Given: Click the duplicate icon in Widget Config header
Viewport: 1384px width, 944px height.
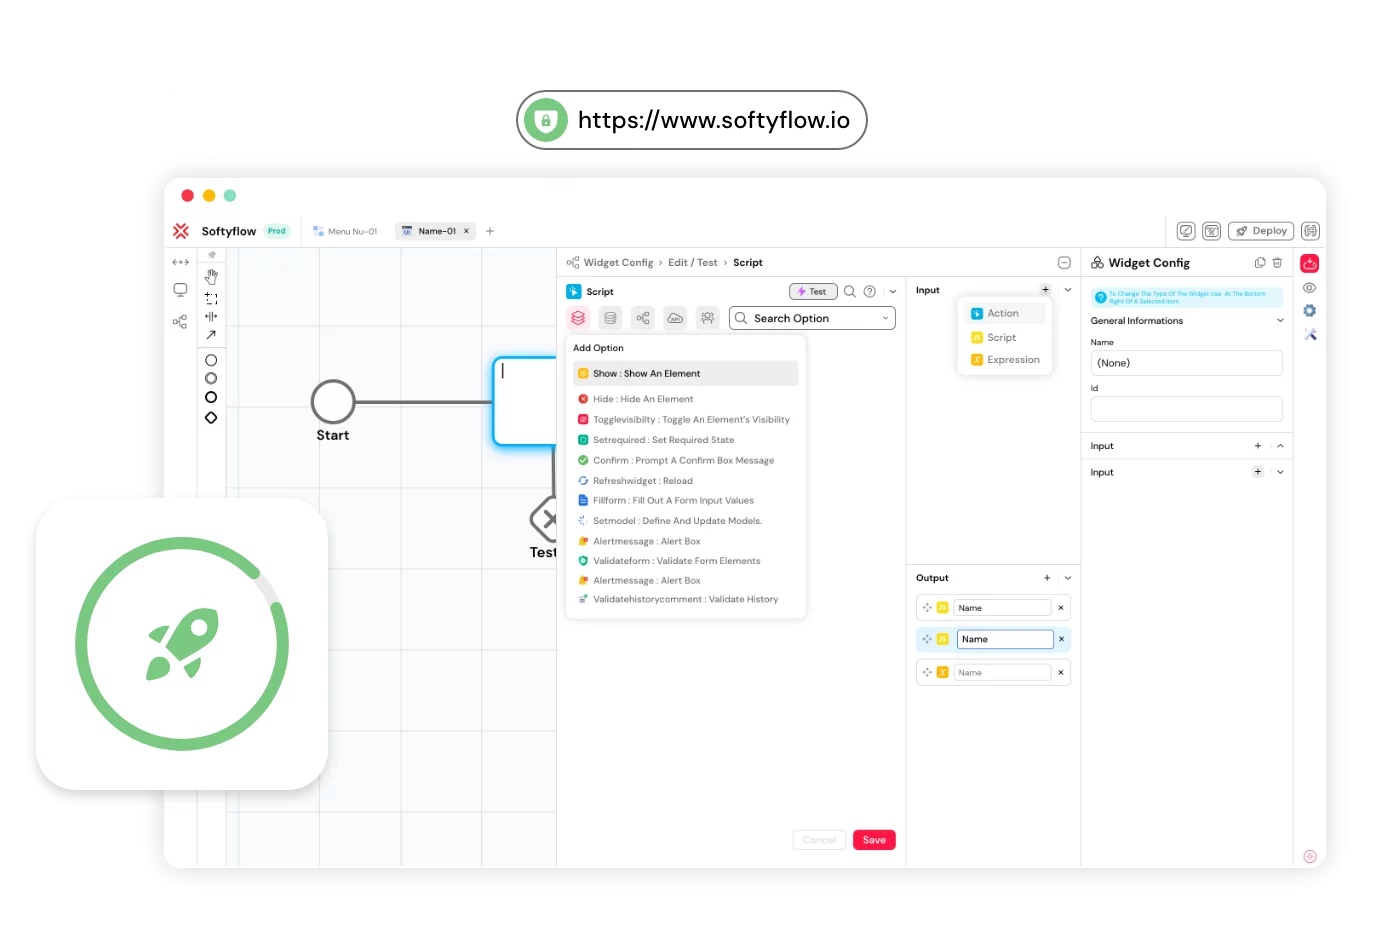Looking at the screenshot, I should [x=1260, y=263].
